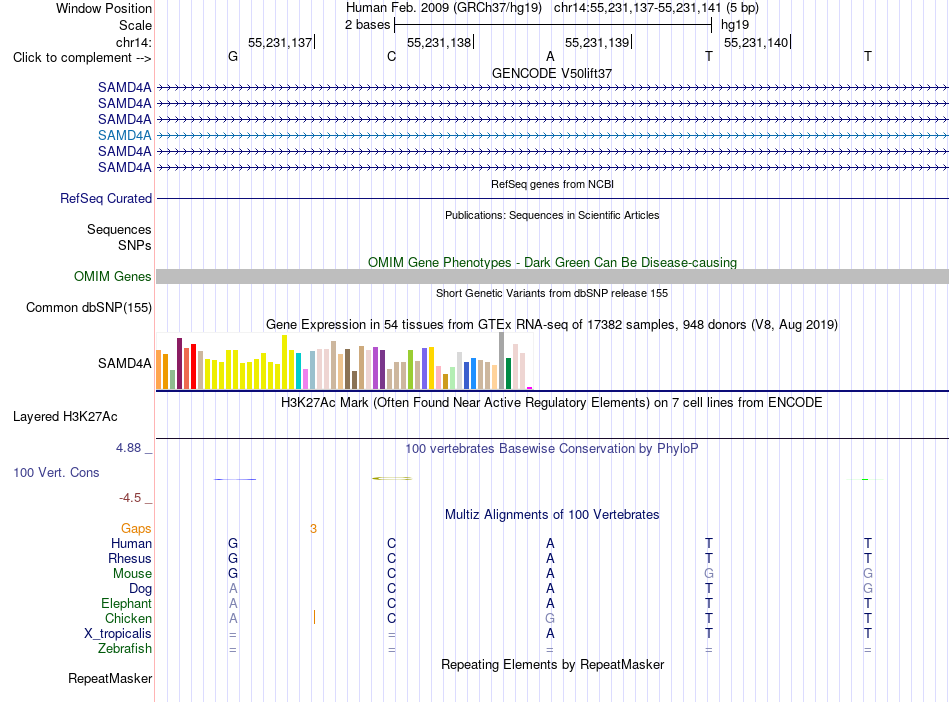Click the Elephant alignment row label
Viewport: 950px width, 702px height.
[x=126, y=604]
